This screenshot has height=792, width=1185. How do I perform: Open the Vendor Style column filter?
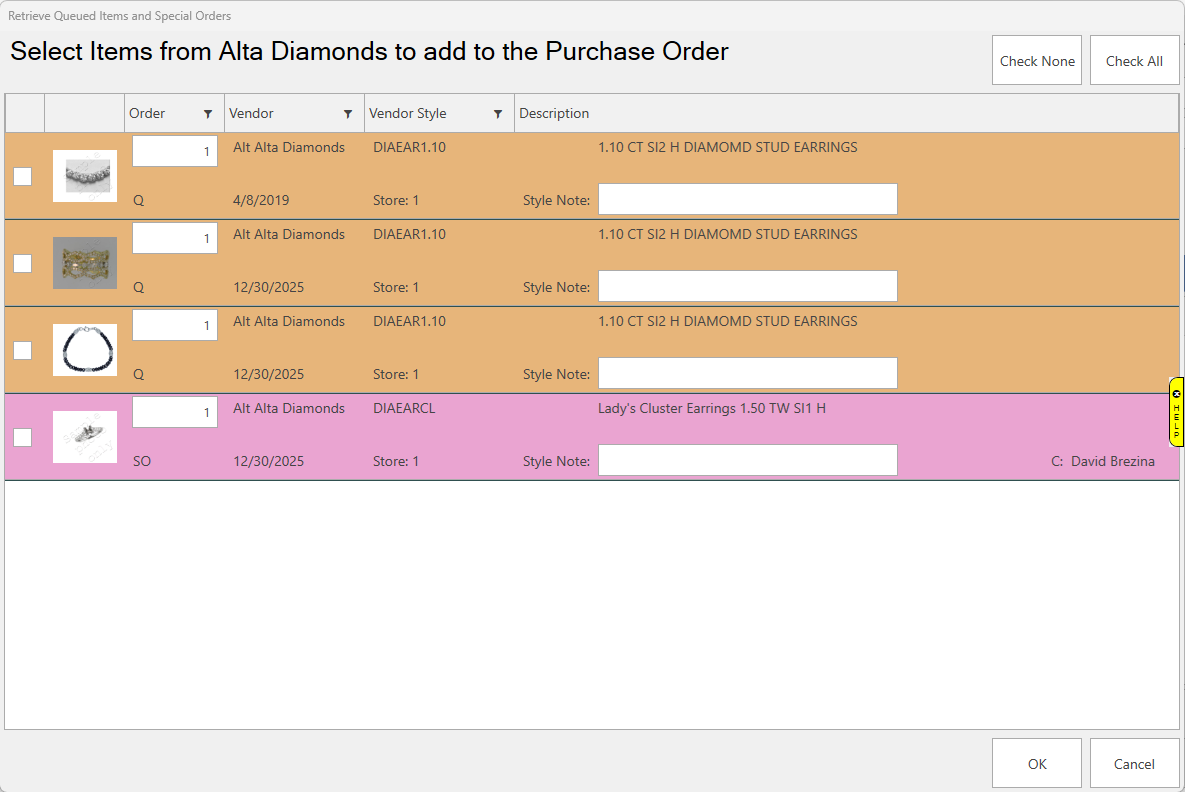[498, 114]
